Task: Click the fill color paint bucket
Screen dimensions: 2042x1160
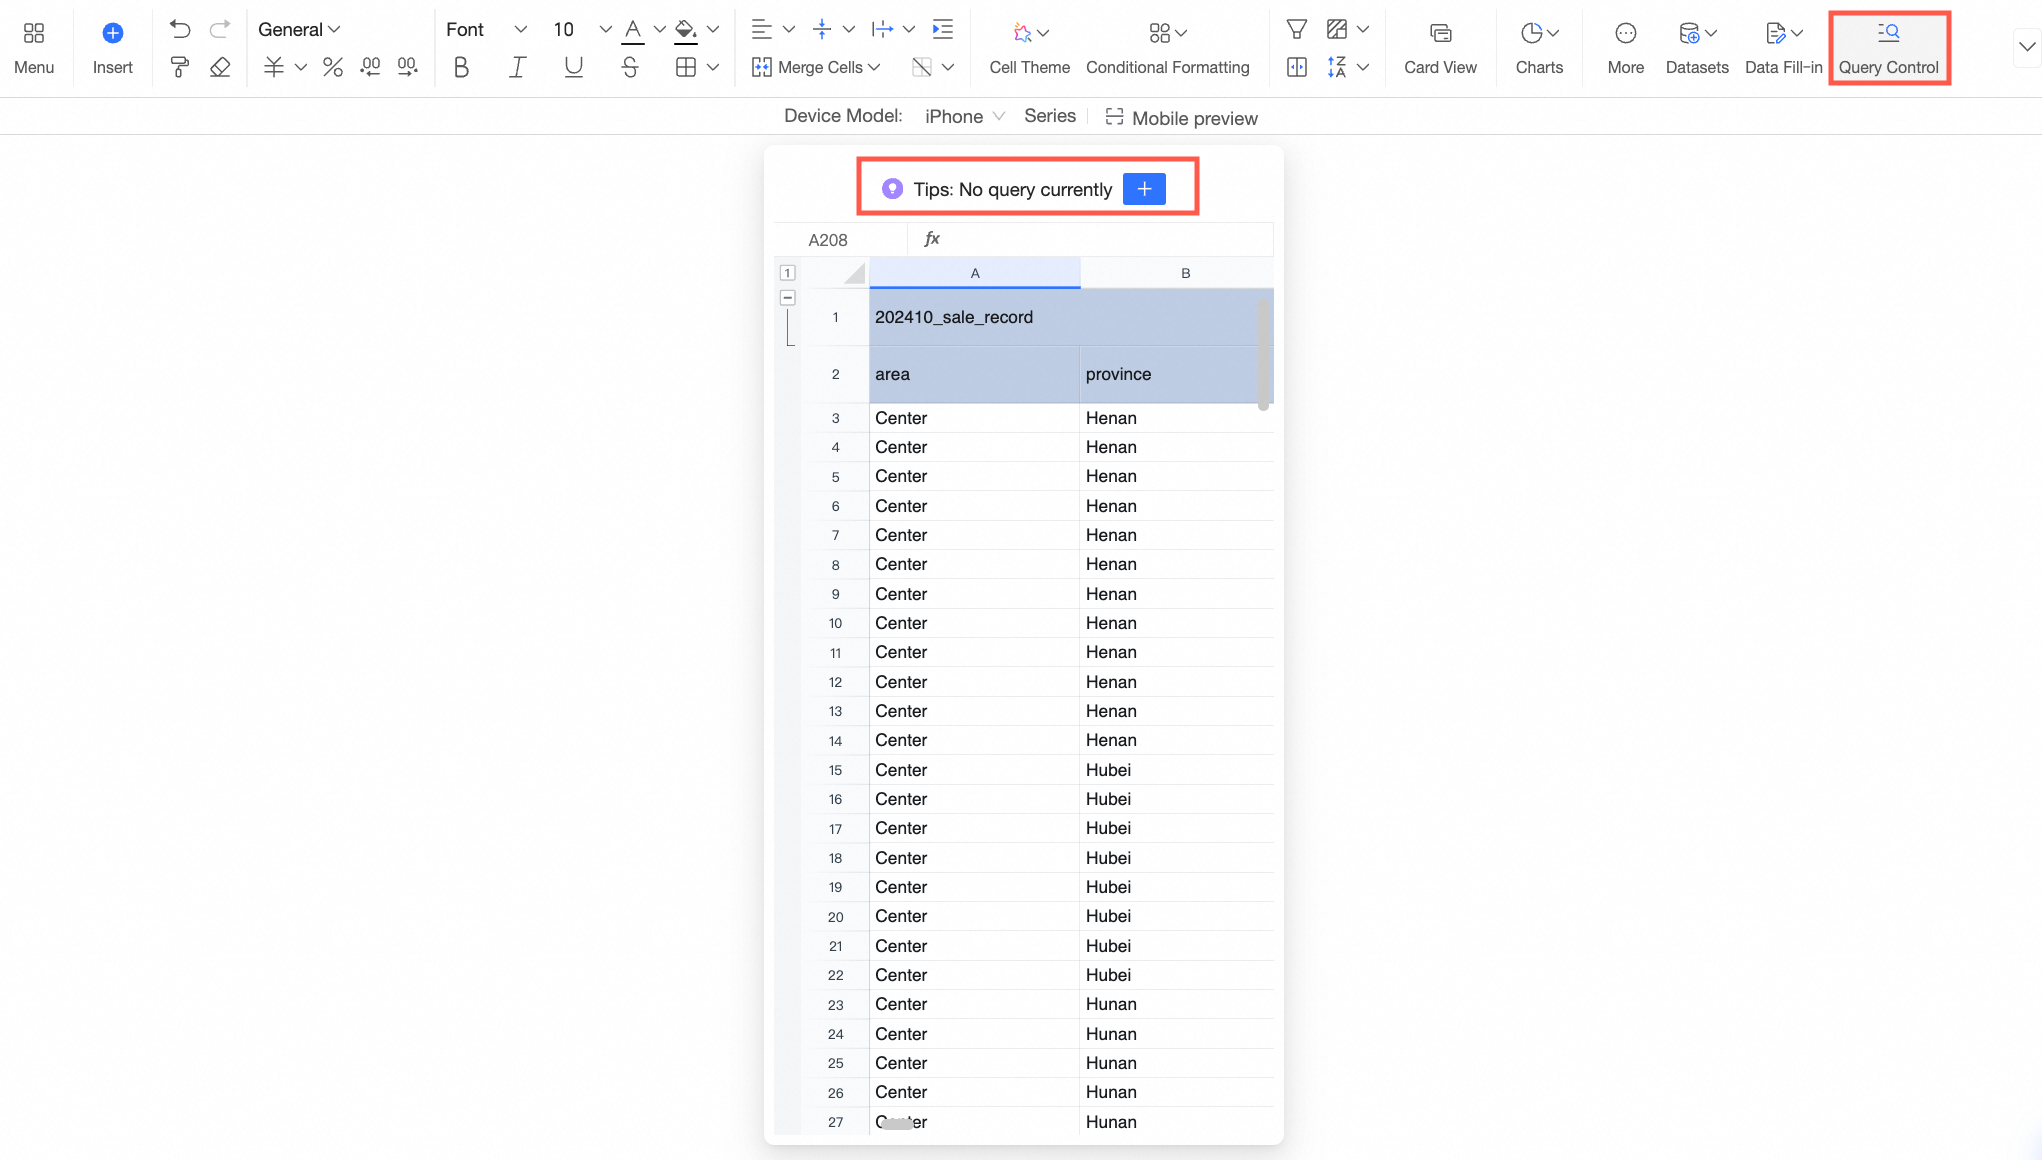Action: click(x=685, y=29)
